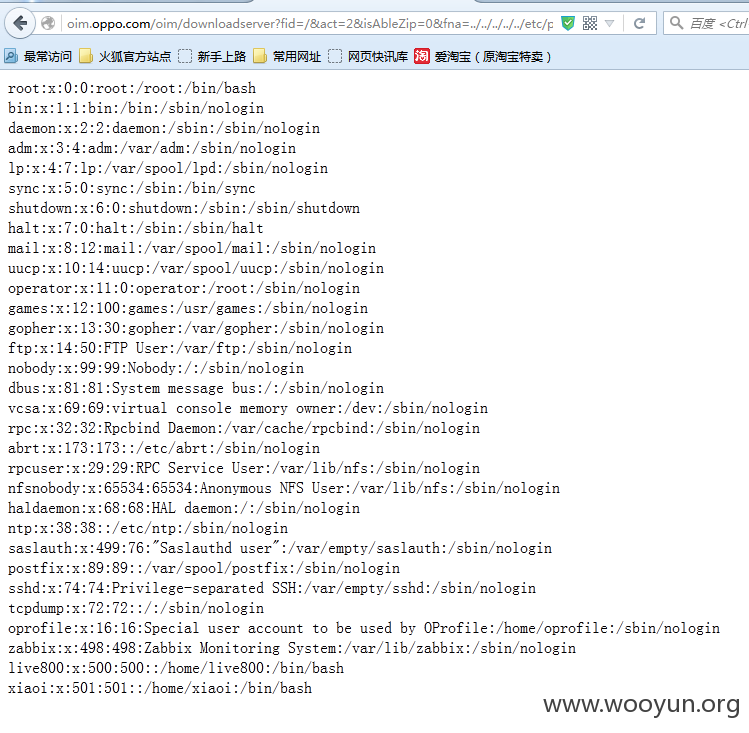Reload the page with the refresh icon
Image resolution: width=749 pixels, height=733 pixels.
[x=639, y=23]
